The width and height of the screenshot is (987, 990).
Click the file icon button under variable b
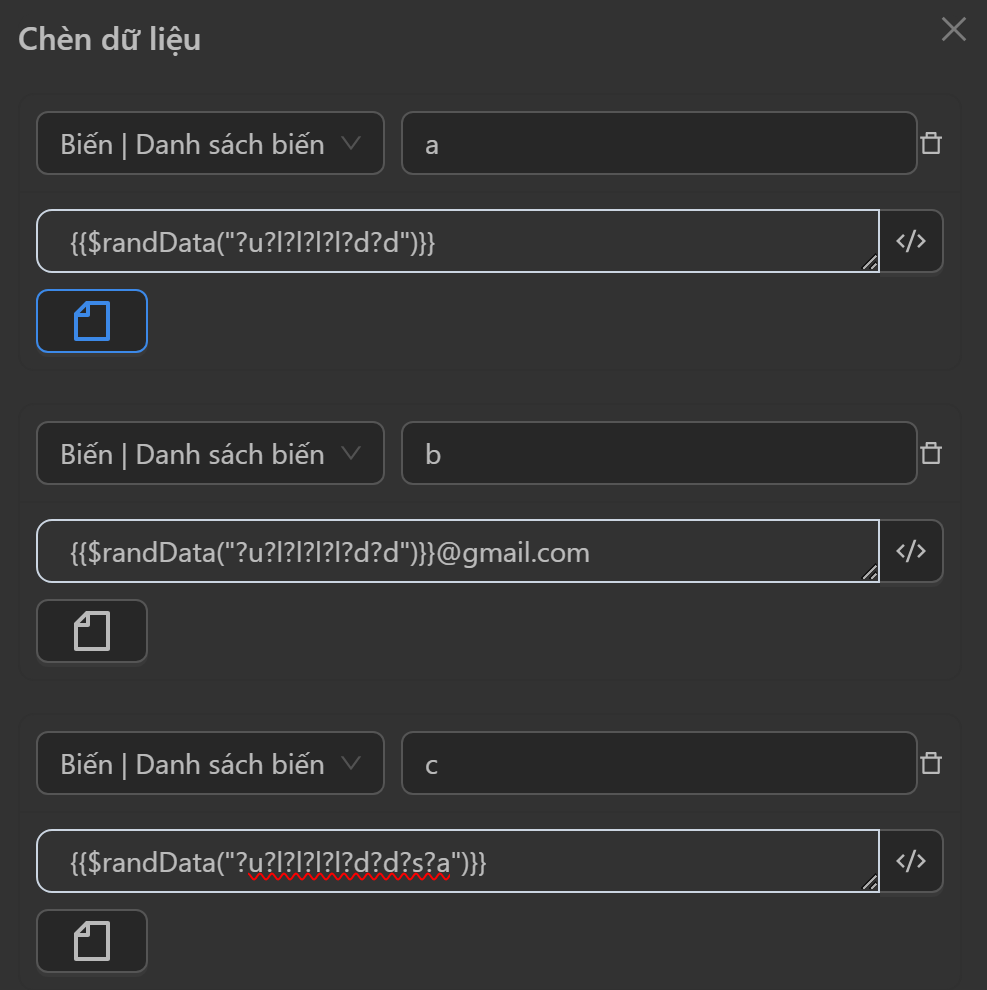tap(92, 631)
